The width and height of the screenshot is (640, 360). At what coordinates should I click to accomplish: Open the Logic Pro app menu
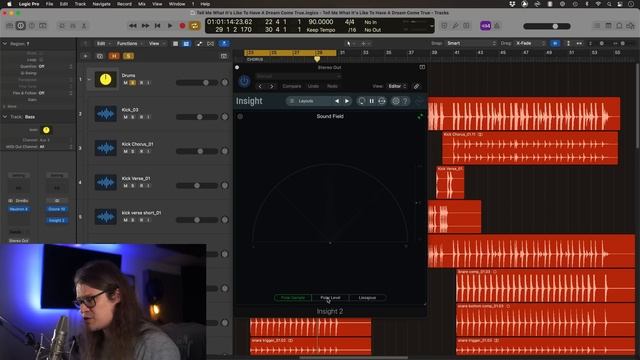(29, 4)
